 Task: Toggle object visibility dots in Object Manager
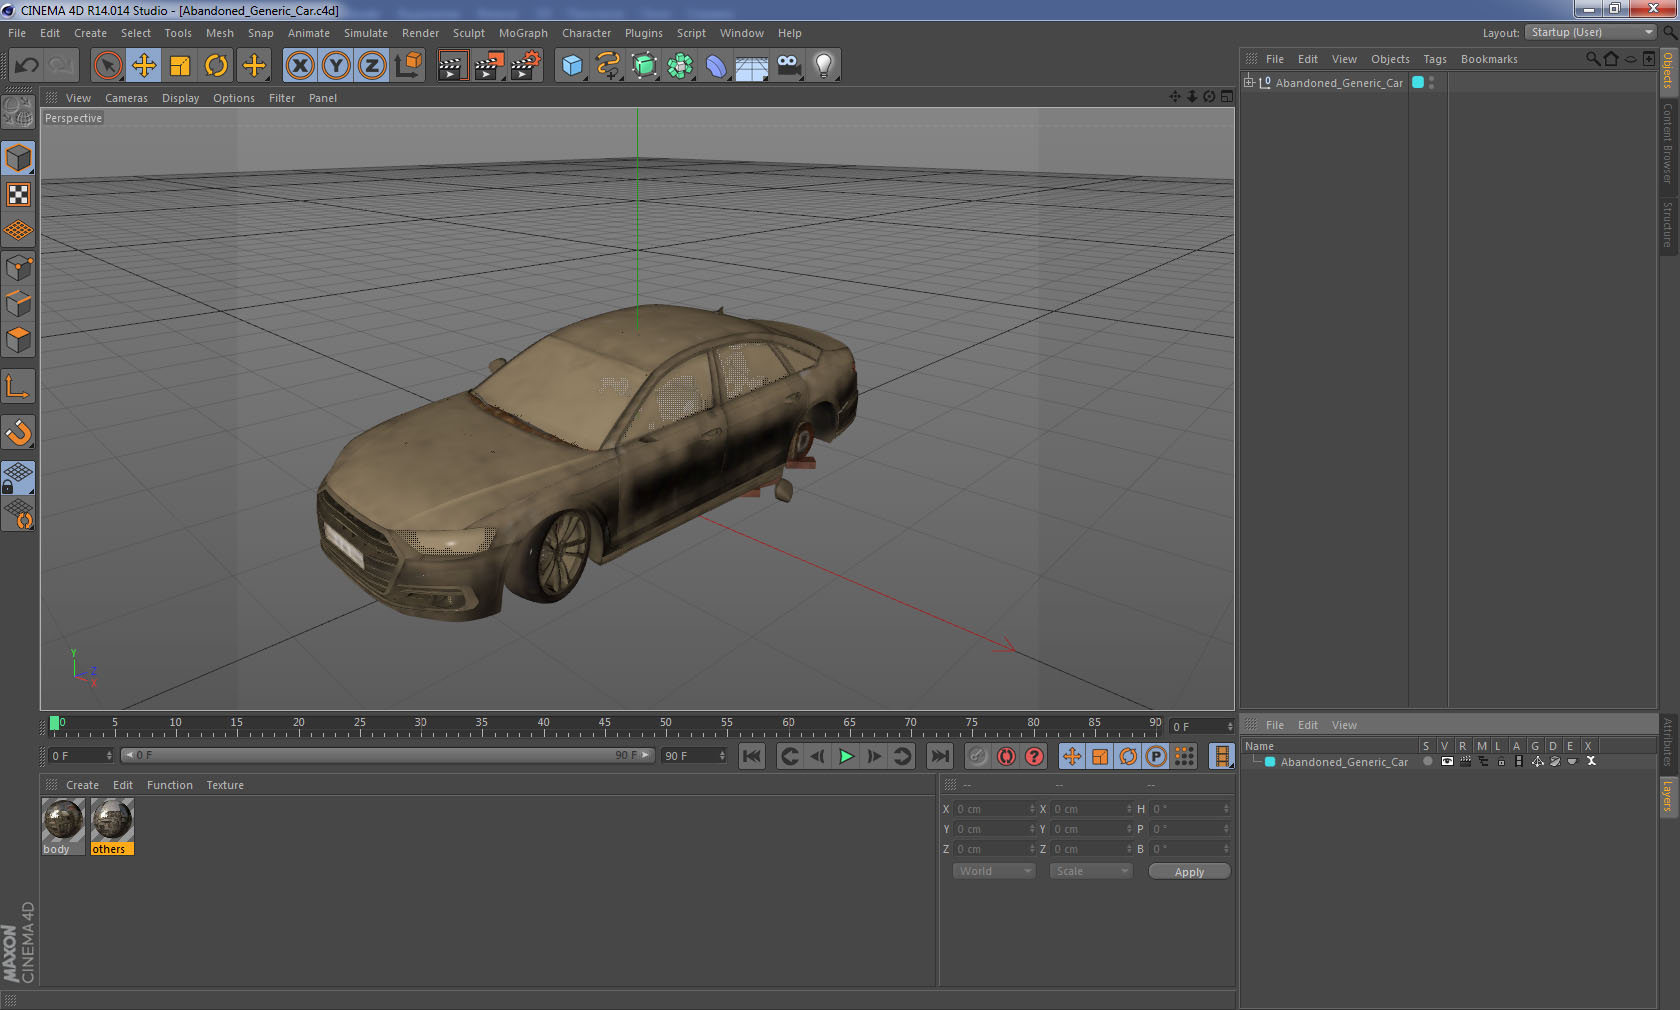coord(1432,82)
